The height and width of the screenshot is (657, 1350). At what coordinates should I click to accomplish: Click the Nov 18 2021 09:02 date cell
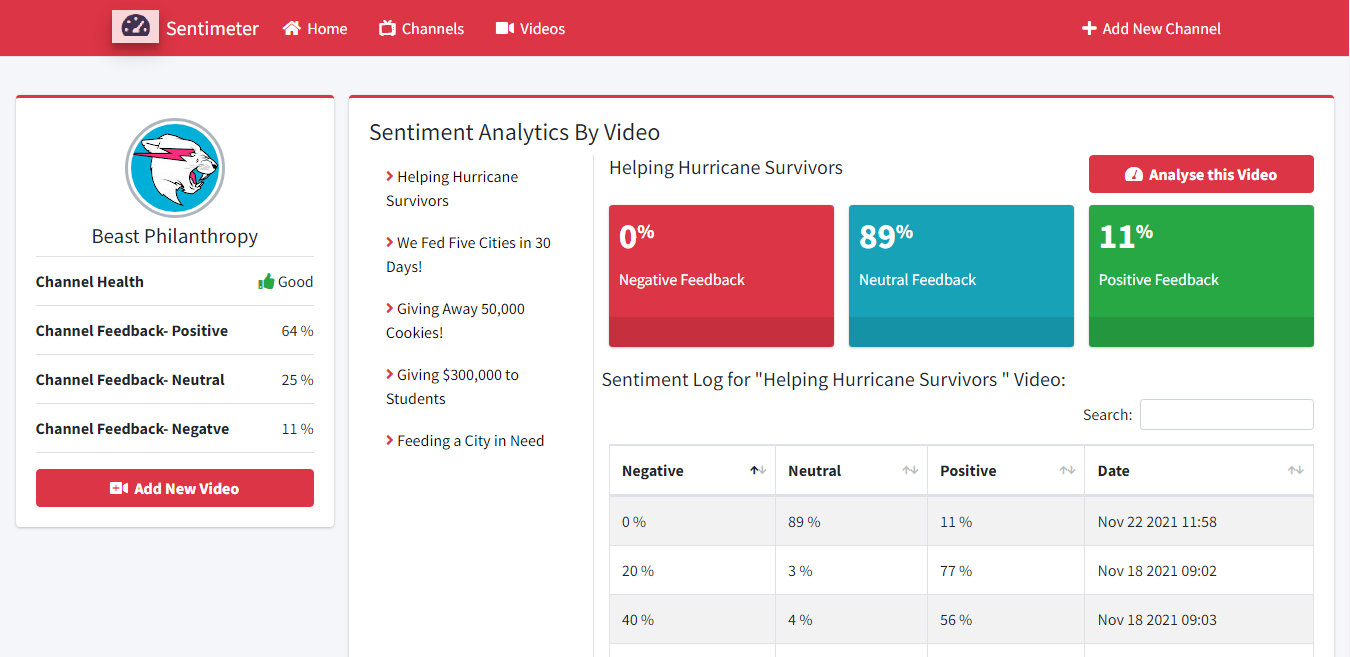1199,571
